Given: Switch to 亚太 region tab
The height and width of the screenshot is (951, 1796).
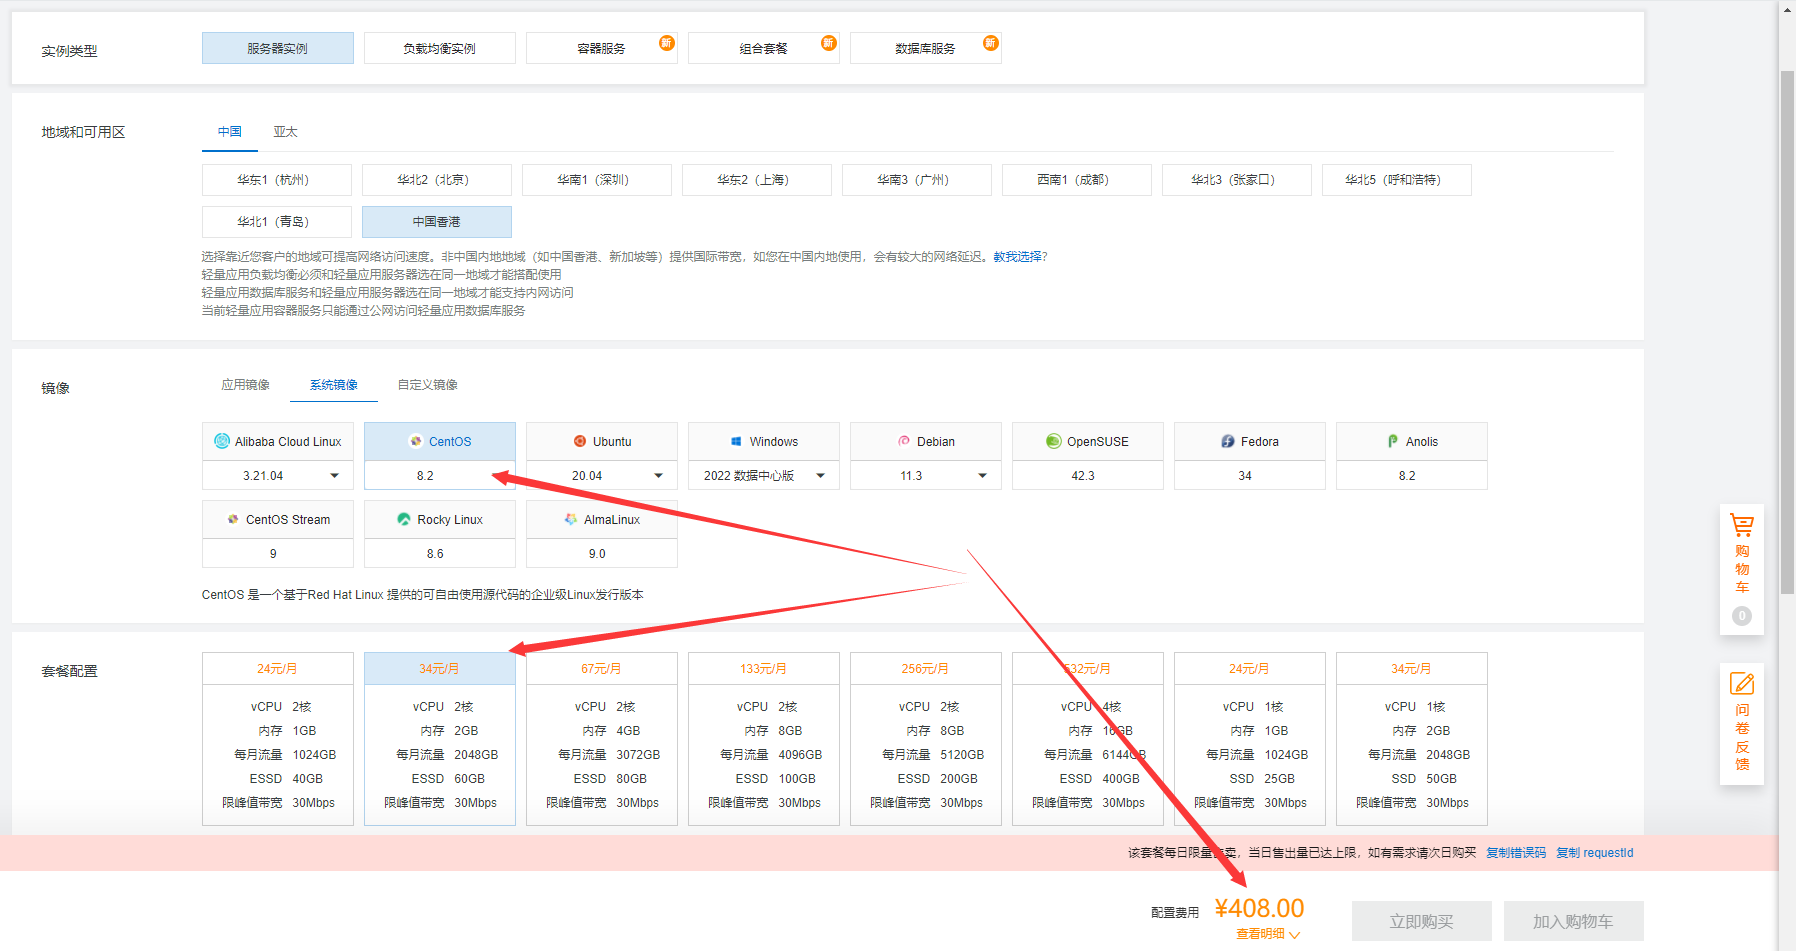Looking at the screenshot, I should pos(286,132).
